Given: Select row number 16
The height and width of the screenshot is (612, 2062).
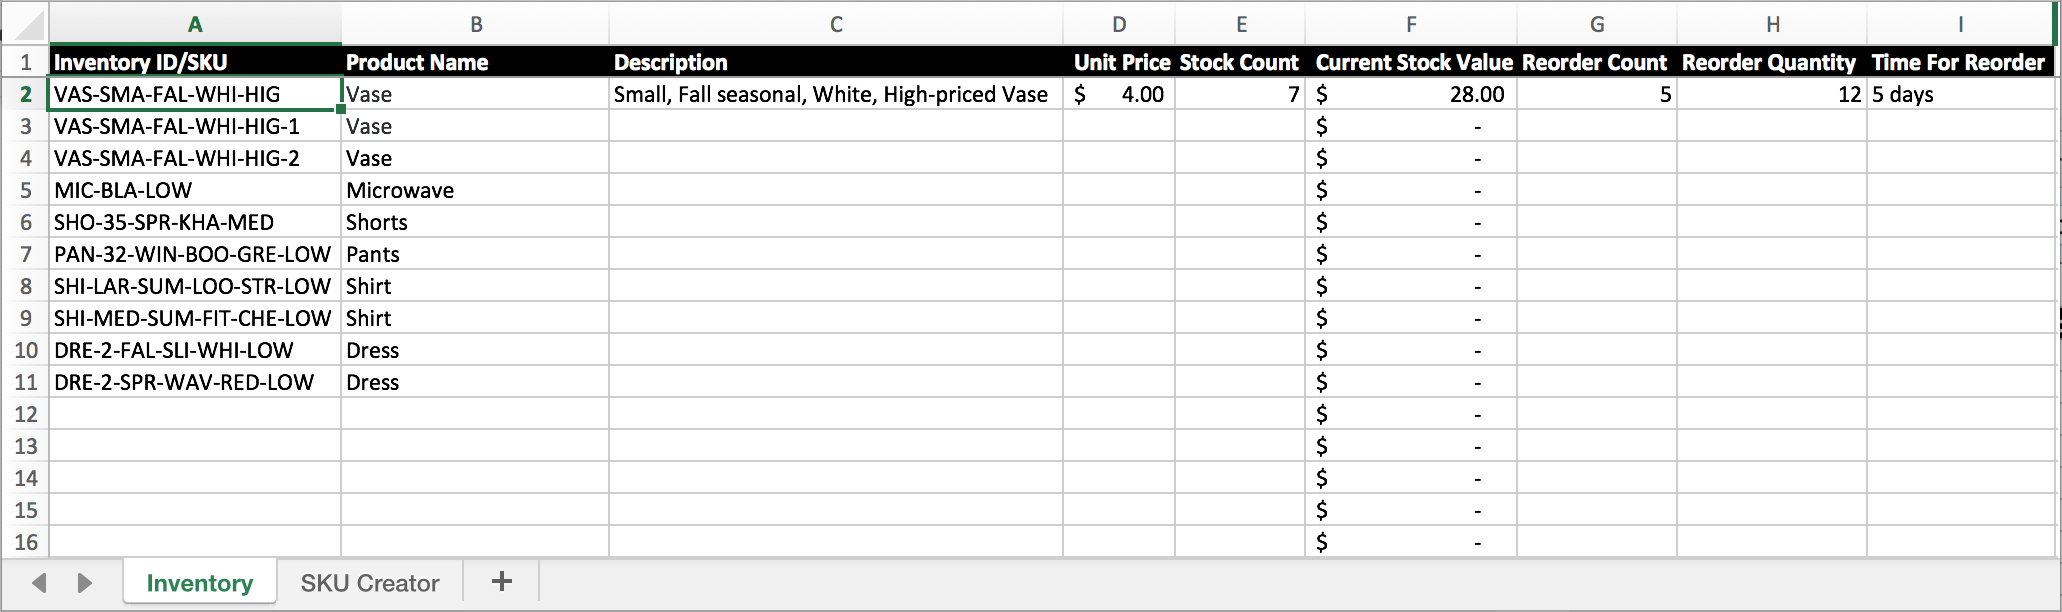Looking at the screenshot, I should (27, 542).
